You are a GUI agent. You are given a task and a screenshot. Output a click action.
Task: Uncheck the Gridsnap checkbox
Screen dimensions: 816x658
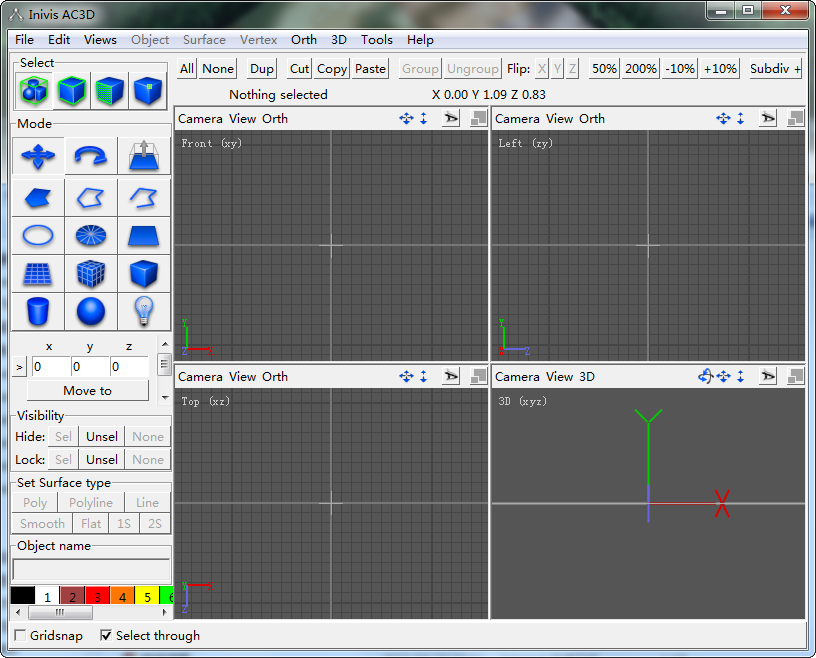click(x=20, y=636)
